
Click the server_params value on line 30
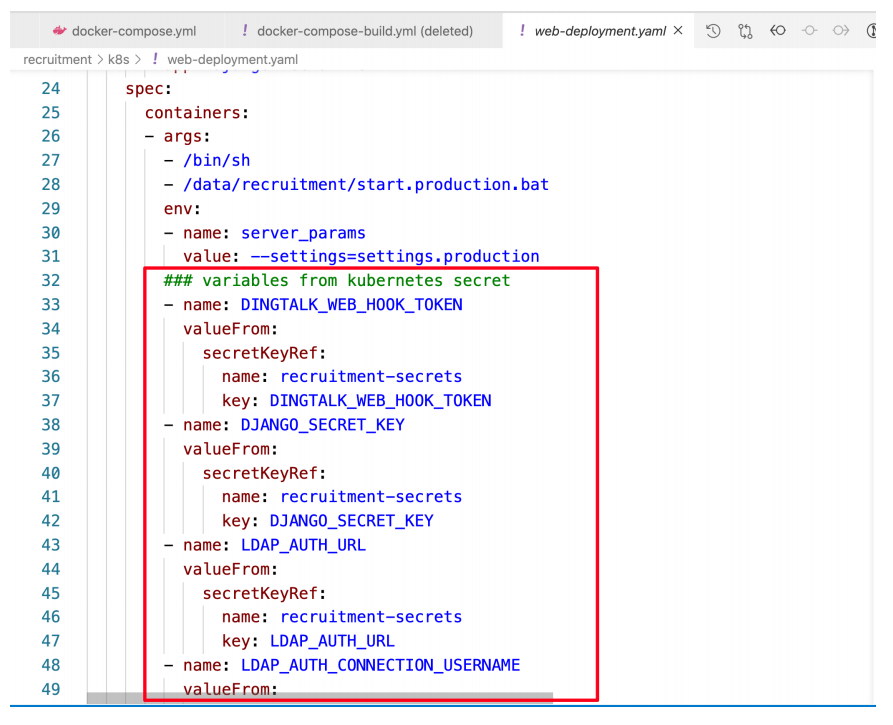coord(303,232)
